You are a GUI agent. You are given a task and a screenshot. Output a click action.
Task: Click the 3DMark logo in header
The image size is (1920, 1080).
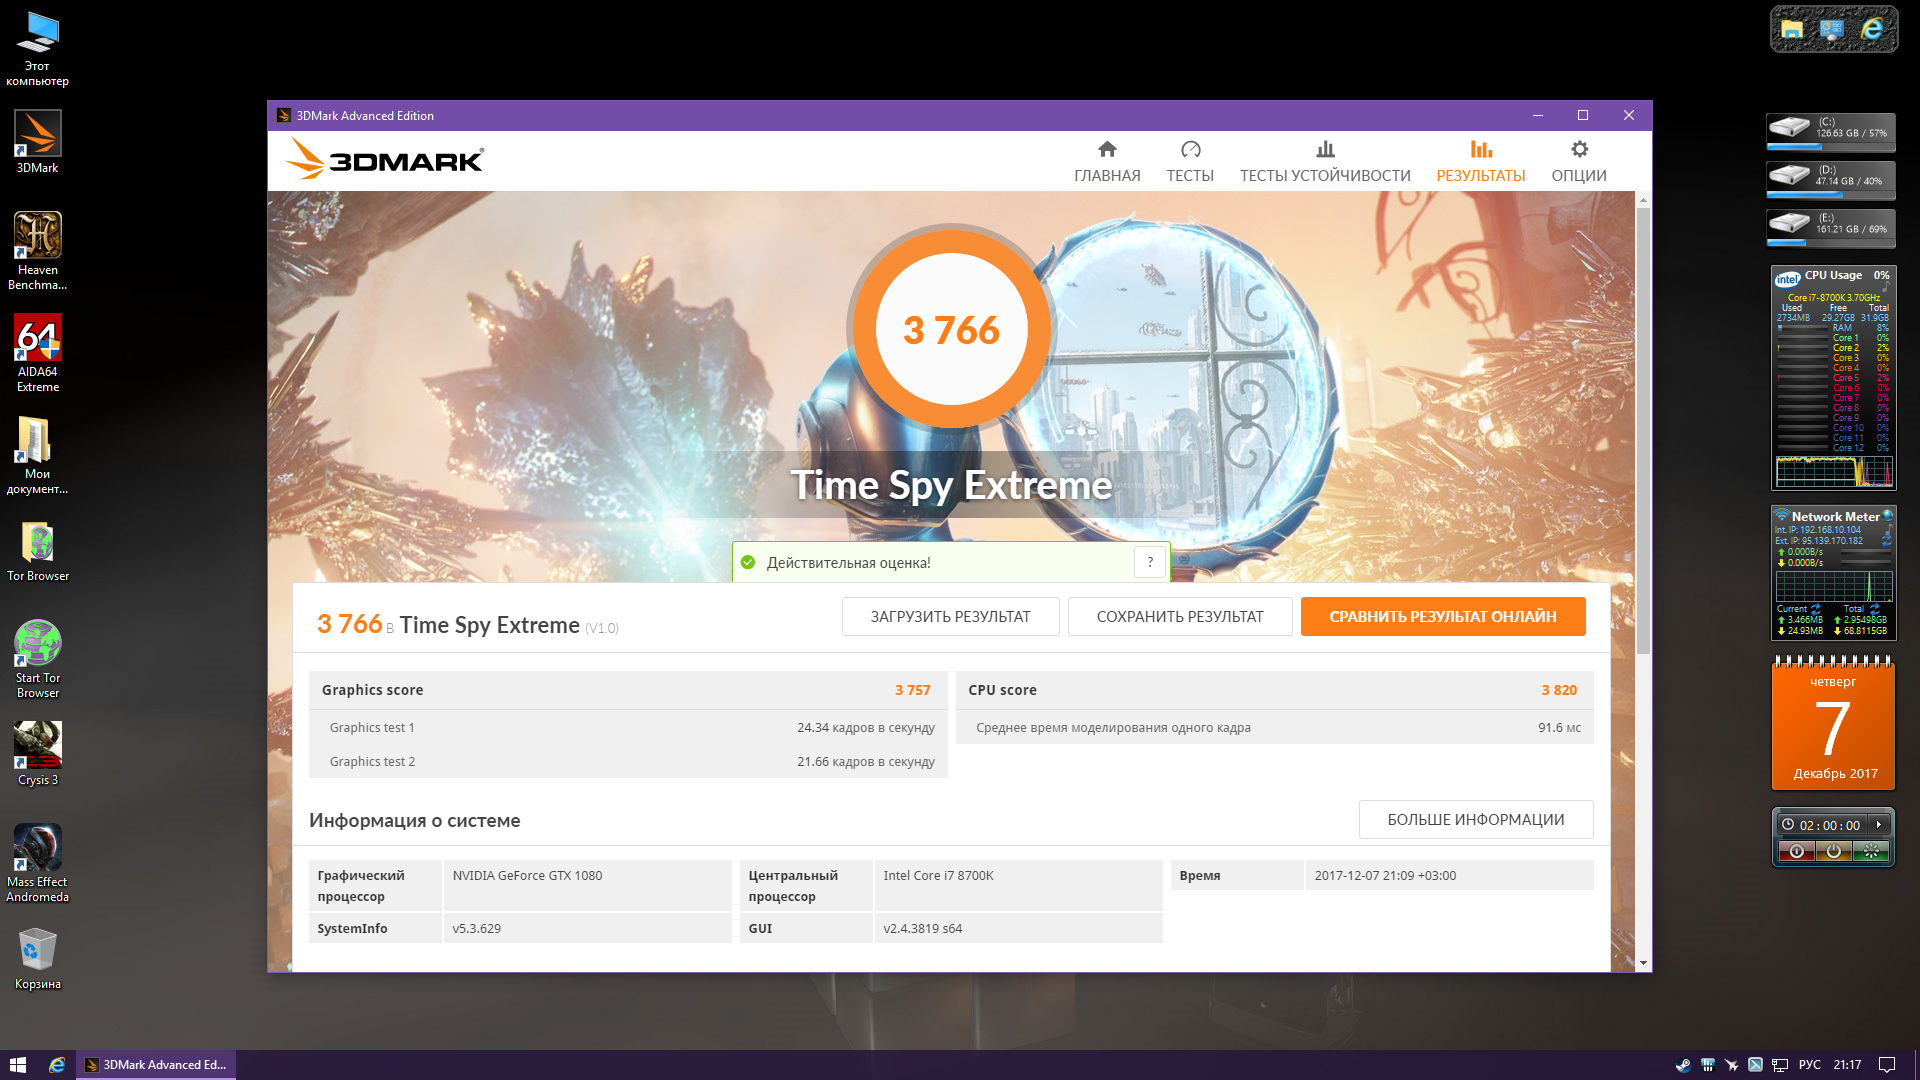pyautogui.click(x=385, y=160)
